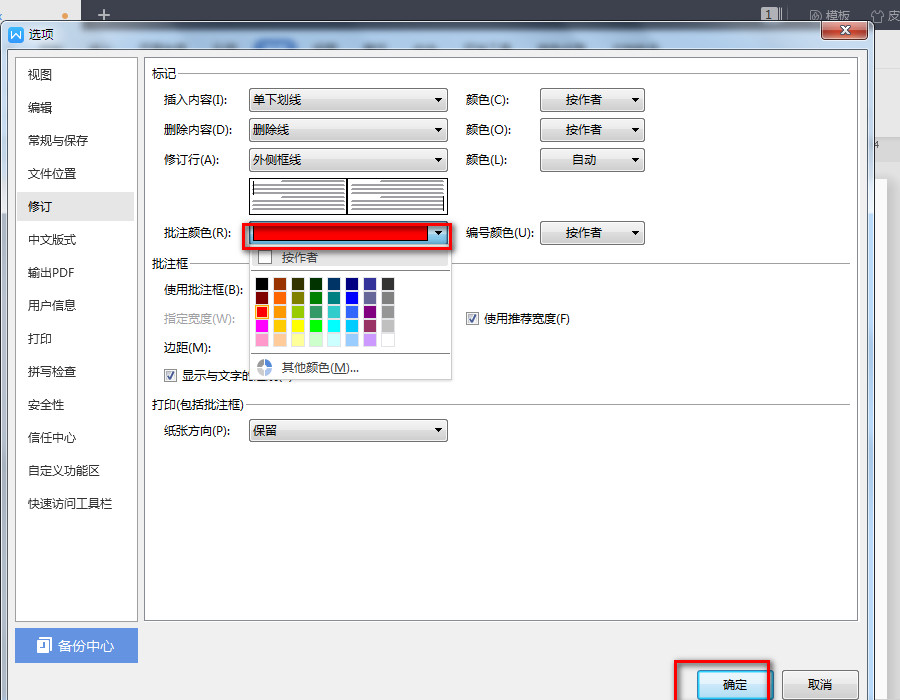Toggle the 使用推荐宽度 checkbox
The image size is (900, 700).
(472, 318)
